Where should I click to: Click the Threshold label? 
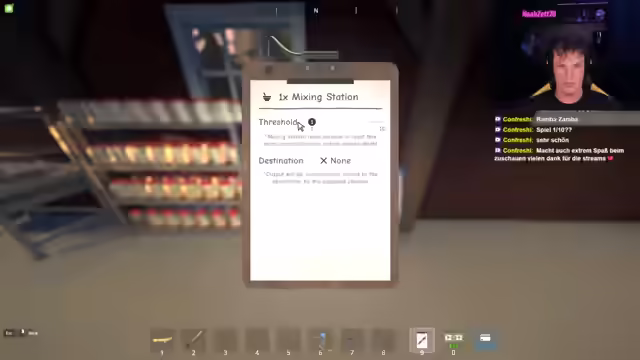tap(278, 122)
